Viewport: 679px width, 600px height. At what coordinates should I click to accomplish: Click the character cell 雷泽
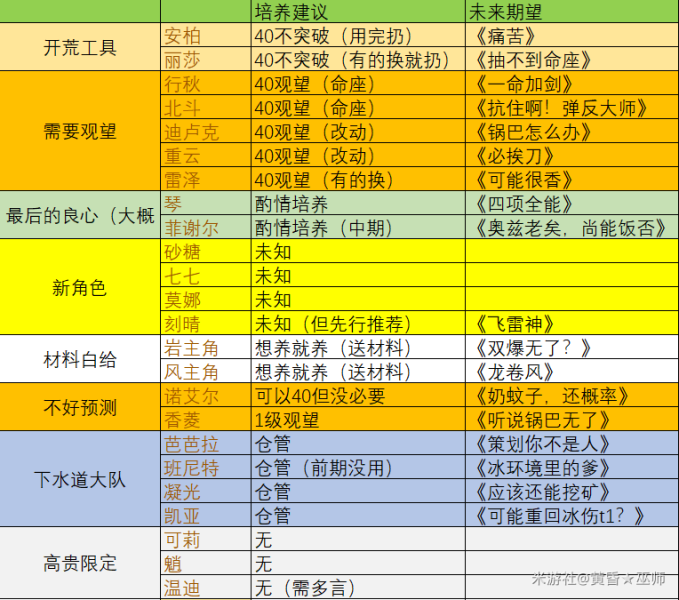(x=206, y=179)
